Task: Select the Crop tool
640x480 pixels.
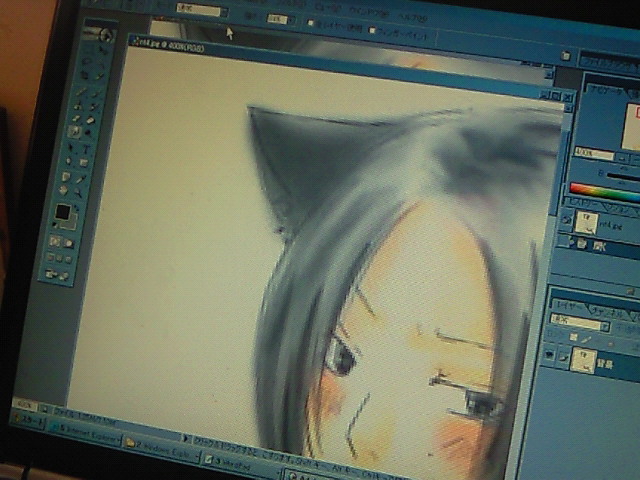Action: [x=85, y=76]
